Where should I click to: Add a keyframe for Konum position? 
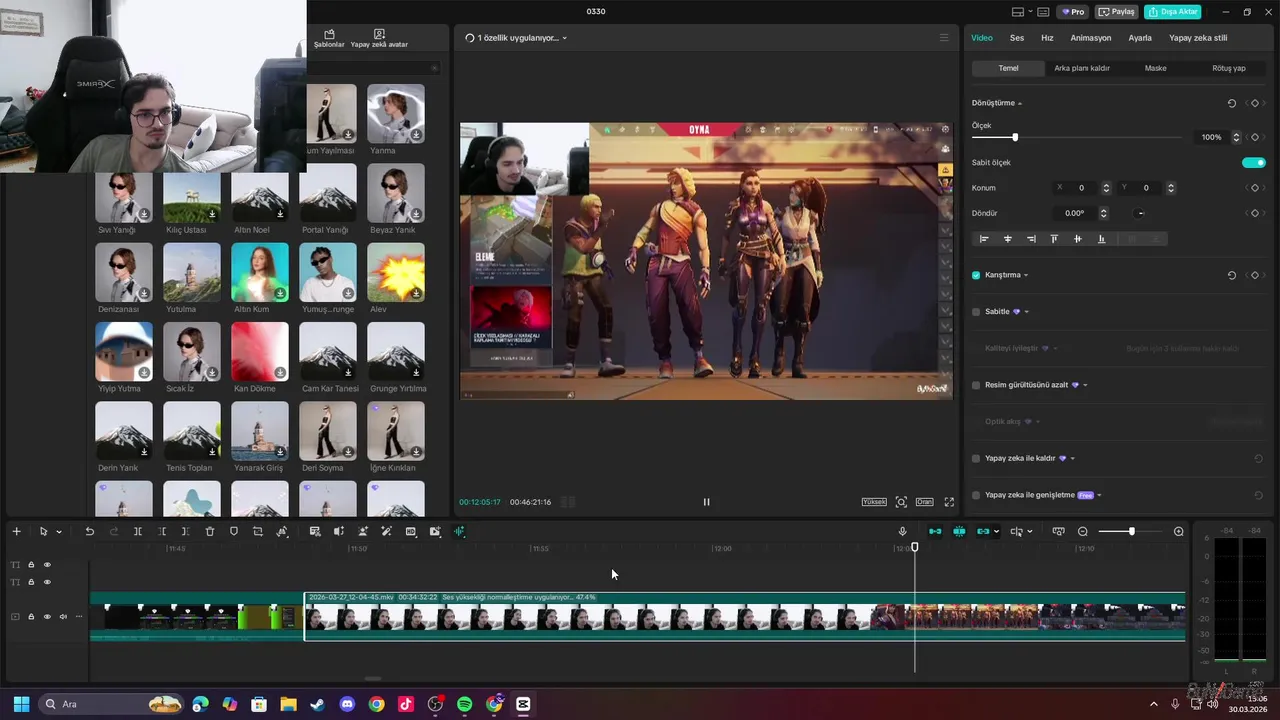1254,188
